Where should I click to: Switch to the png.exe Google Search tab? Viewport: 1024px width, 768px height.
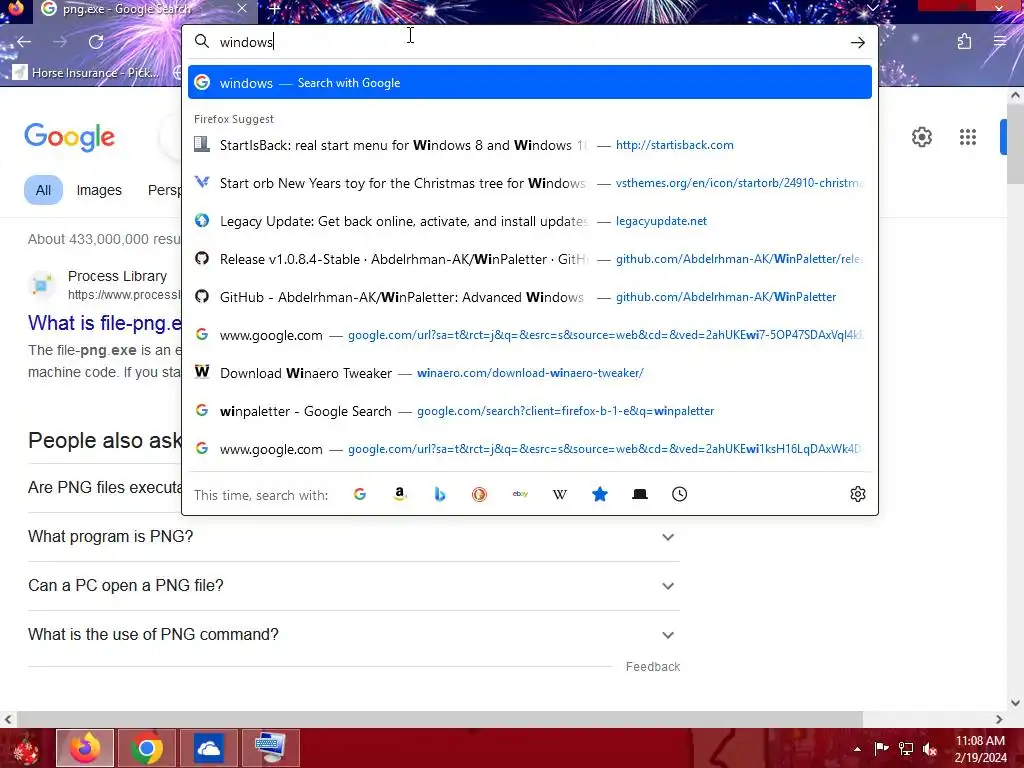tap(125, 9)
